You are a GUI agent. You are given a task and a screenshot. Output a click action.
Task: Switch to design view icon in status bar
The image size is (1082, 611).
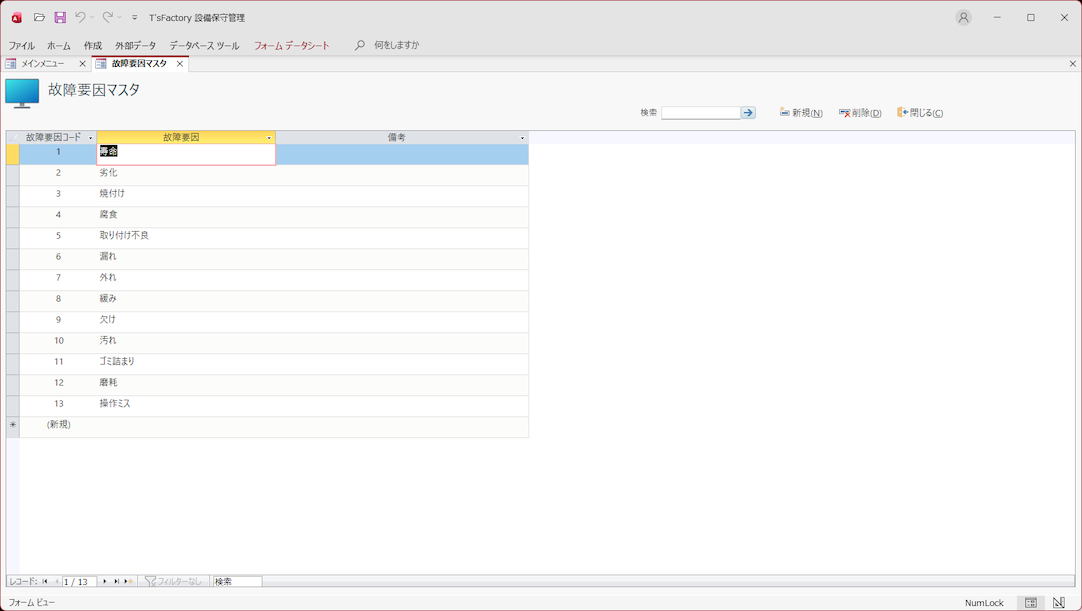[x=1059, y=603]
